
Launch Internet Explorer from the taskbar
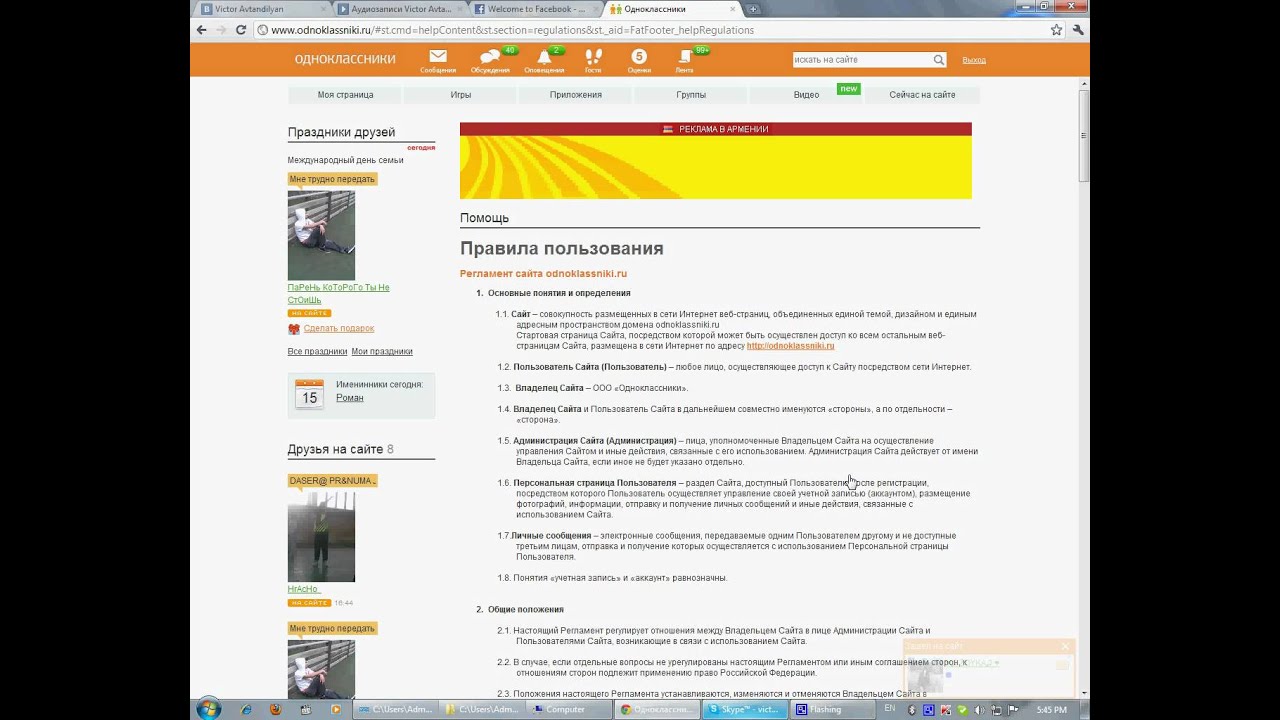(x=246, y=710)
